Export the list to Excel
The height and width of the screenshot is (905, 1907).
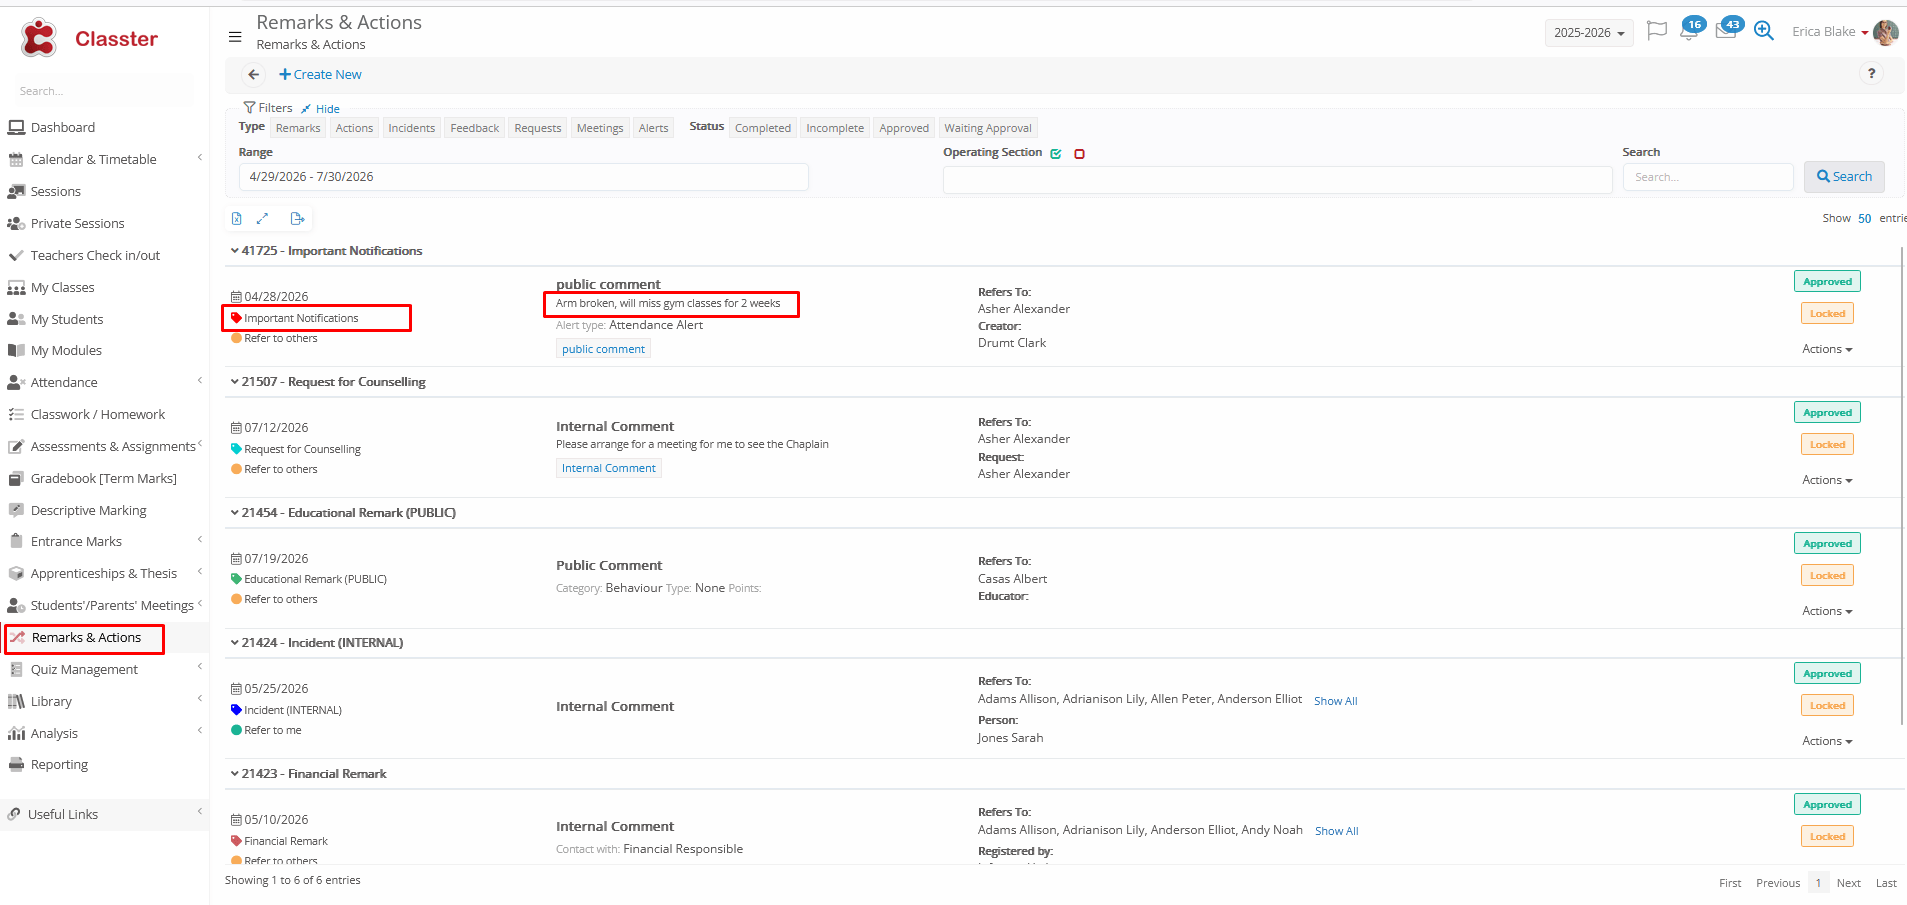(237, 219)
